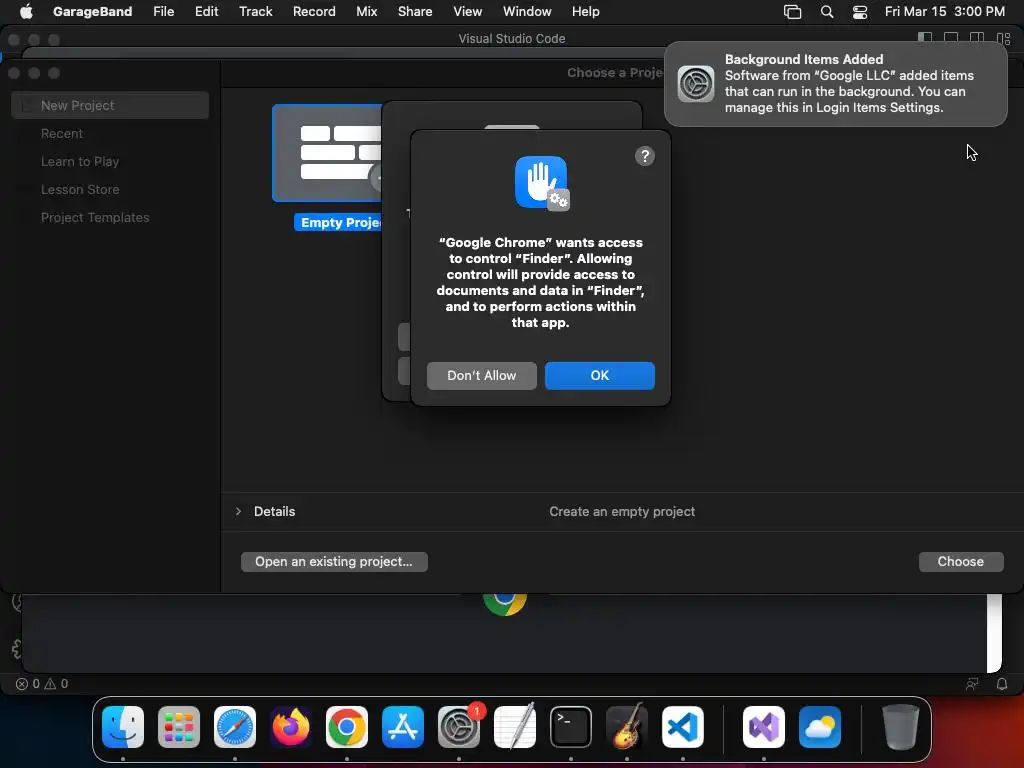Click the date and time in menu bar
The height and width of the screenshot is (768, 1024).
[x=944, y=11]
